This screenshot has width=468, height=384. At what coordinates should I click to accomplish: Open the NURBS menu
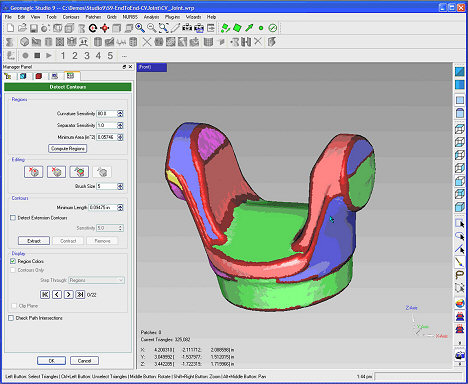130,17
